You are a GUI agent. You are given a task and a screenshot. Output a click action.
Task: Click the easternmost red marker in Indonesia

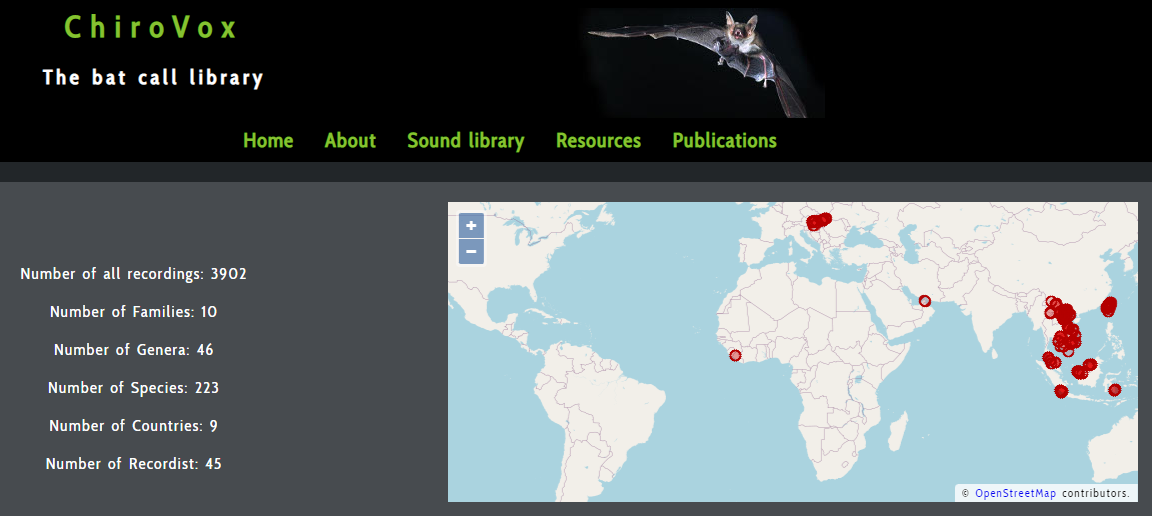click(1115, 389)
